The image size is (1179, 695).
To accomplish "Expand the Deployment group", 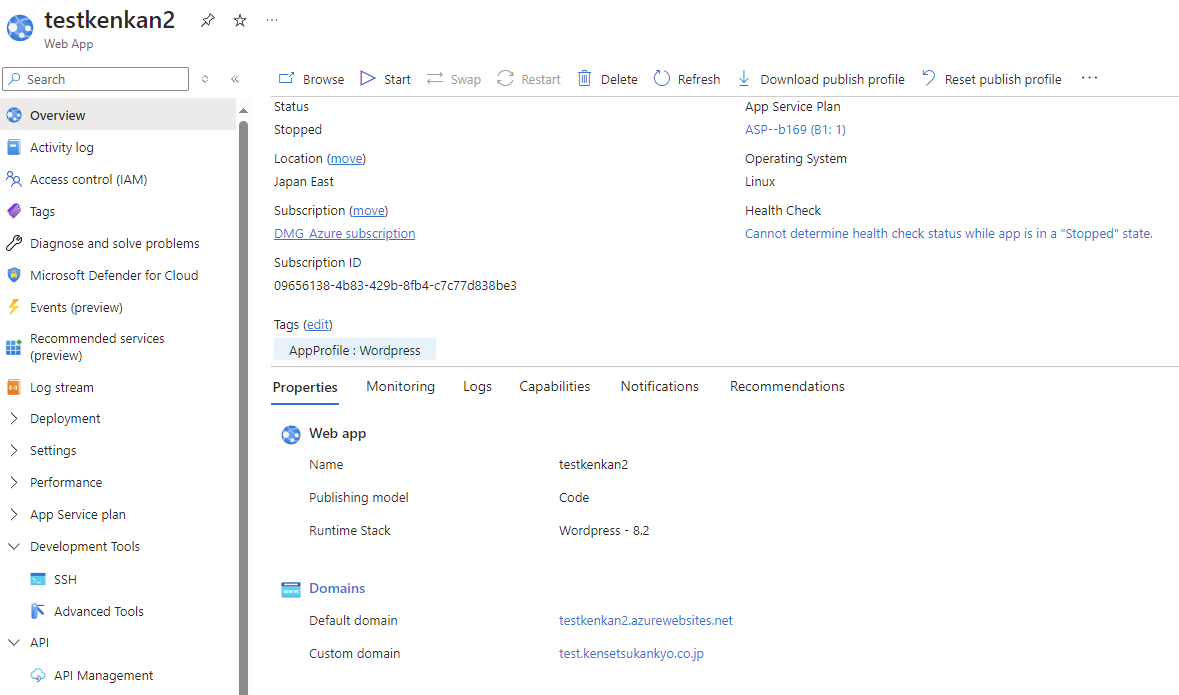I will pyautogui.click(x=14, y=418).
